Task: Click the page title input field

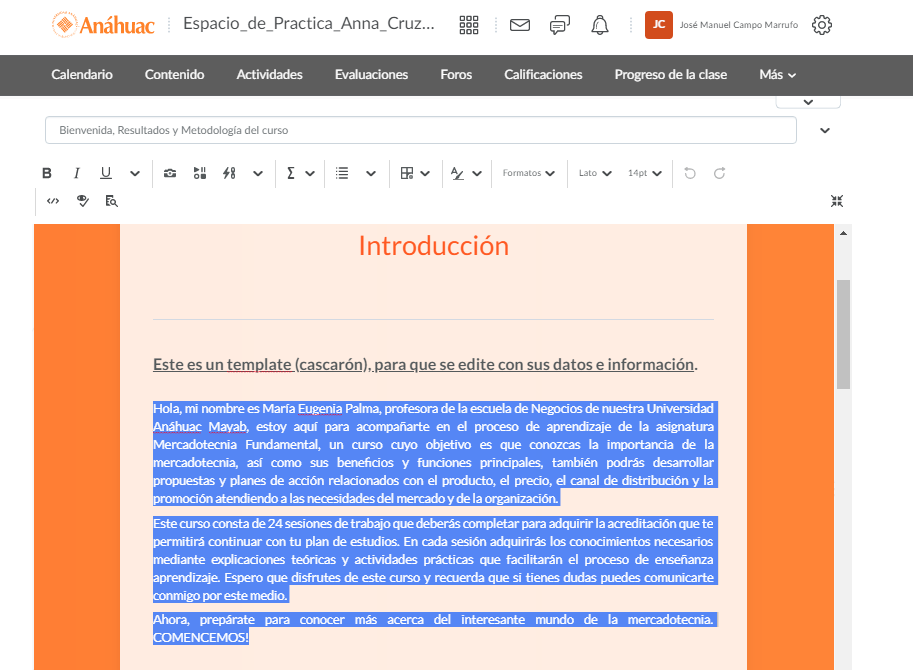Action: (x=420, y=130)
